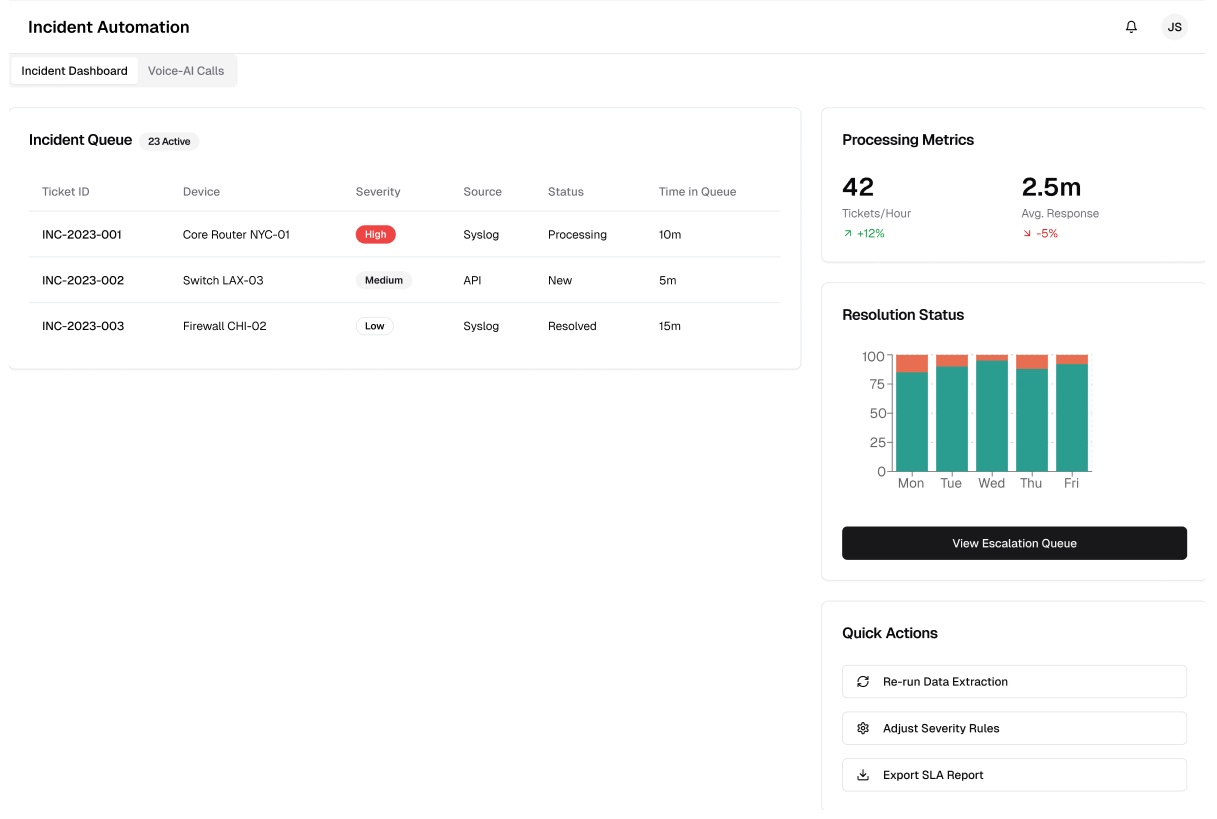Screen dimensions: 1217x819
Task: Click the Low severity badge
Action: click(374, 326)
